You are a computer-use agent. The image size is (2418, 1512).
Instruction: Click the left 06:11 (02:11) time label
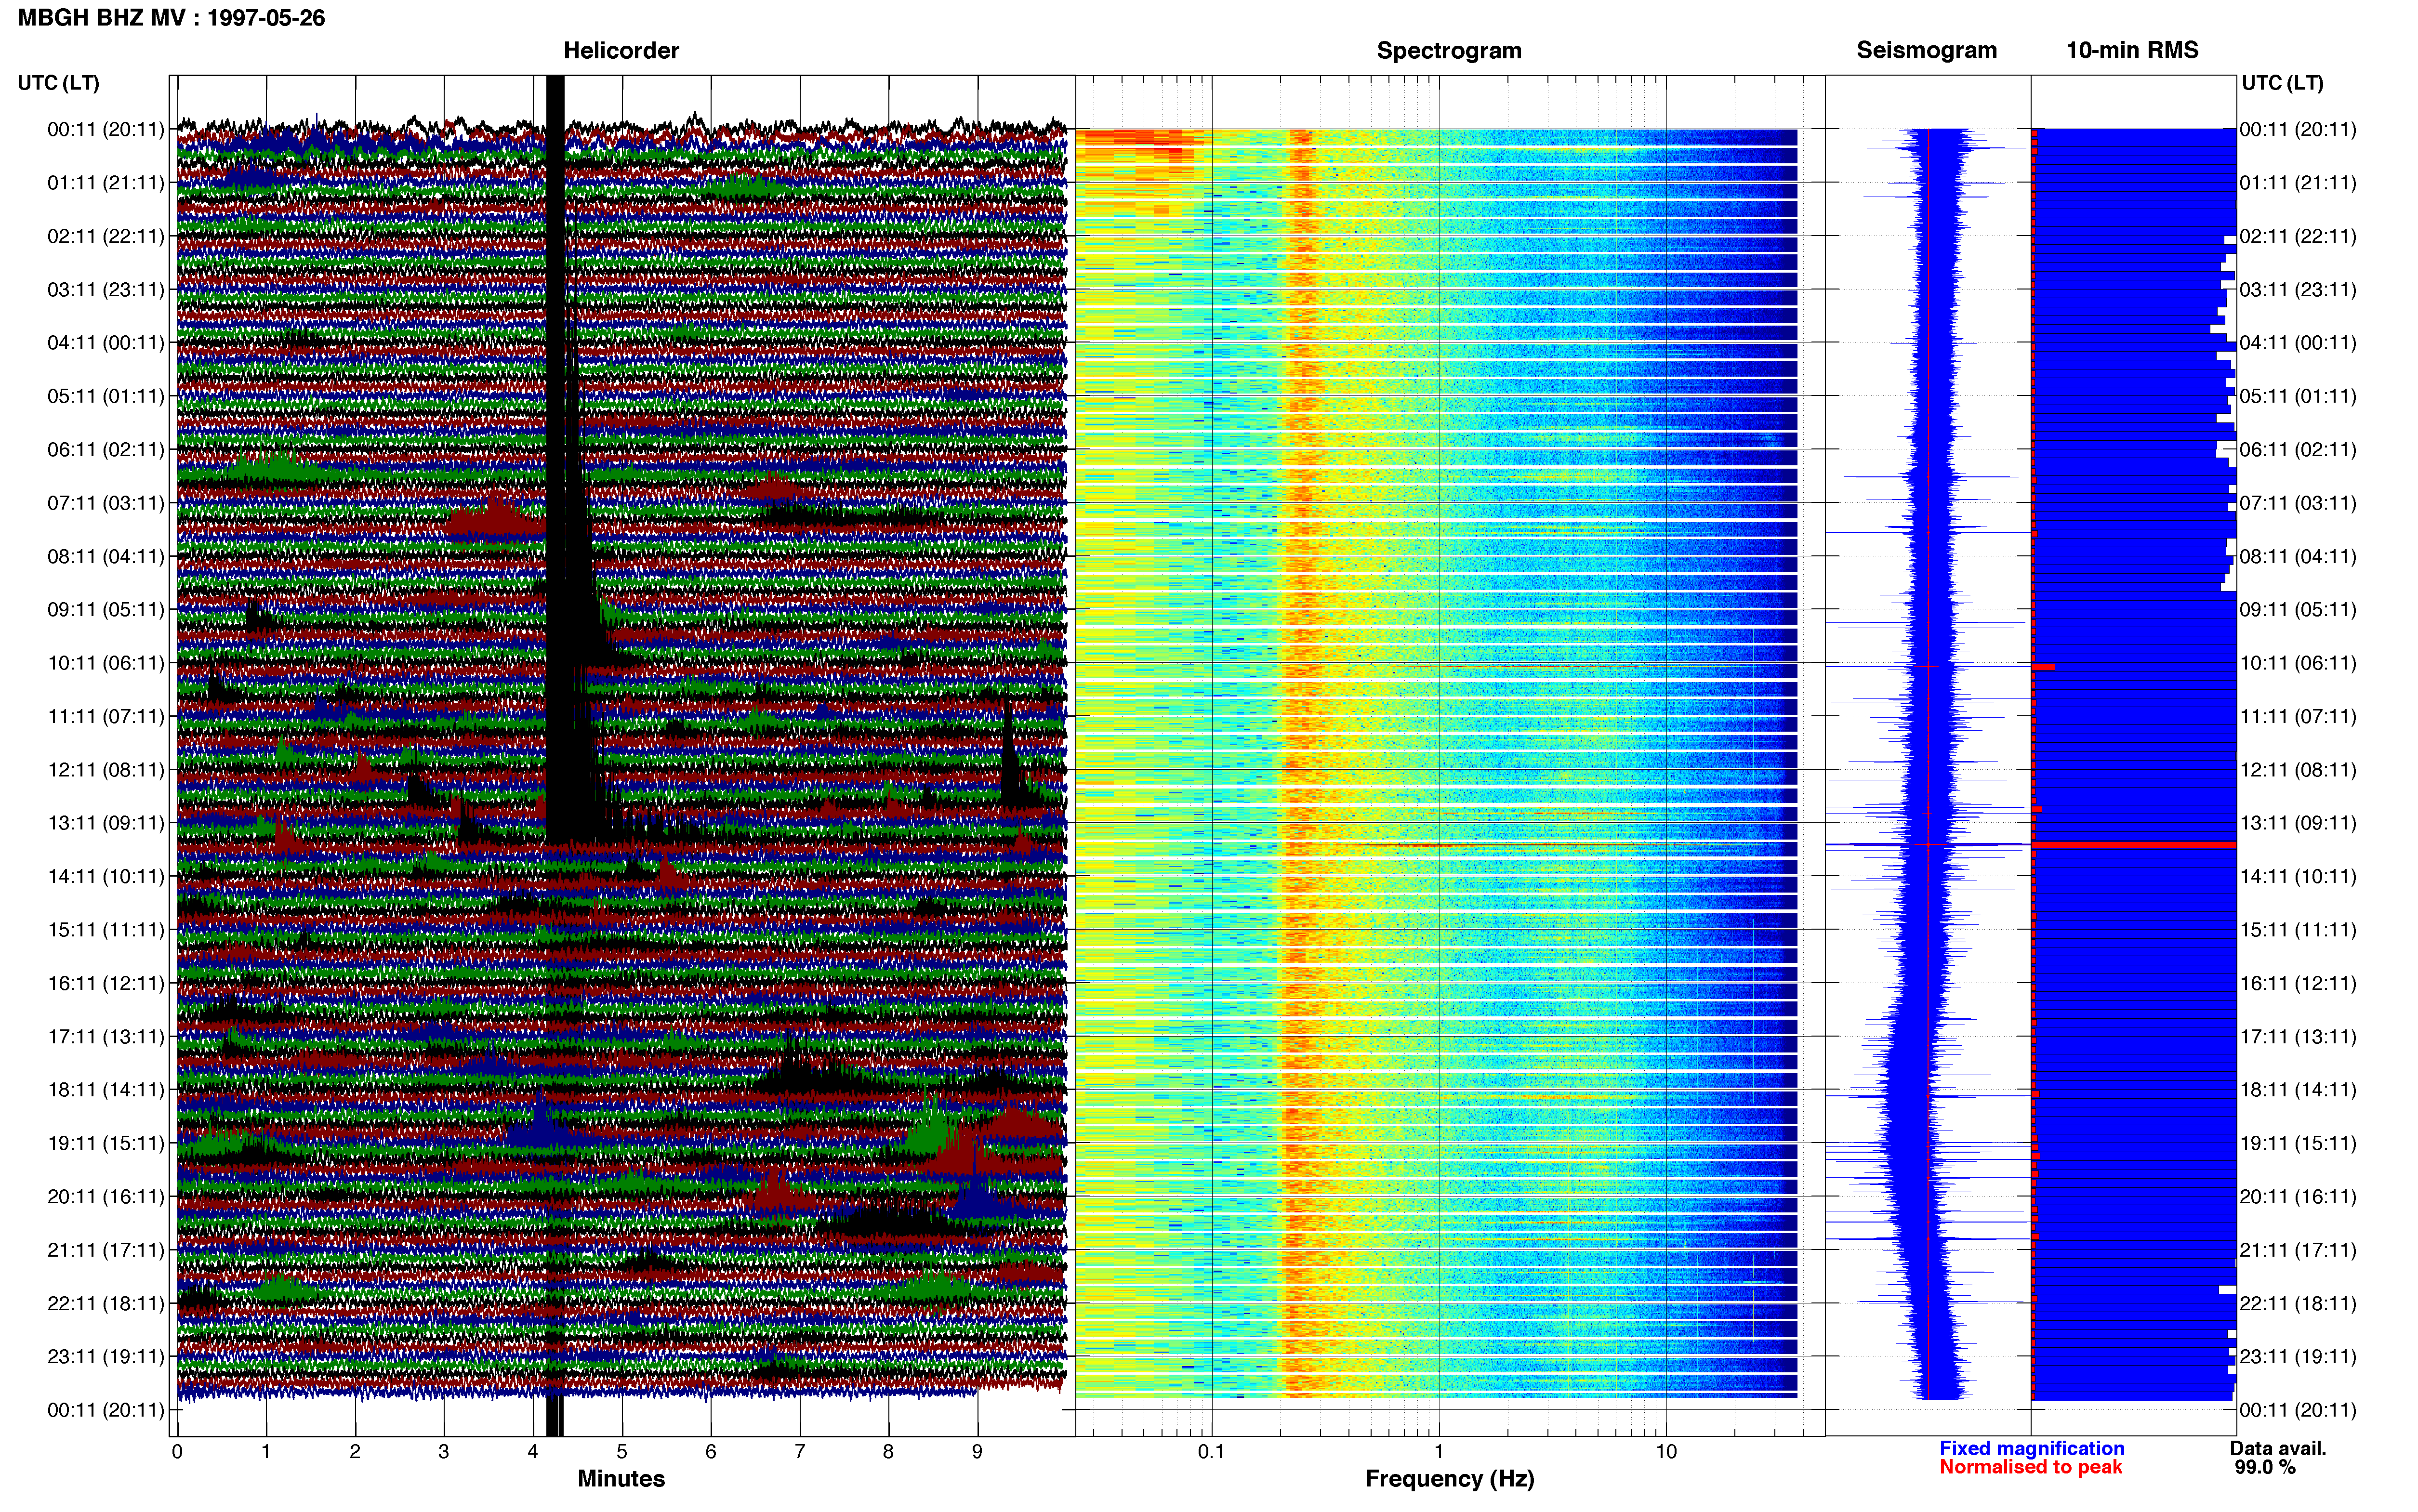point(106,450)
